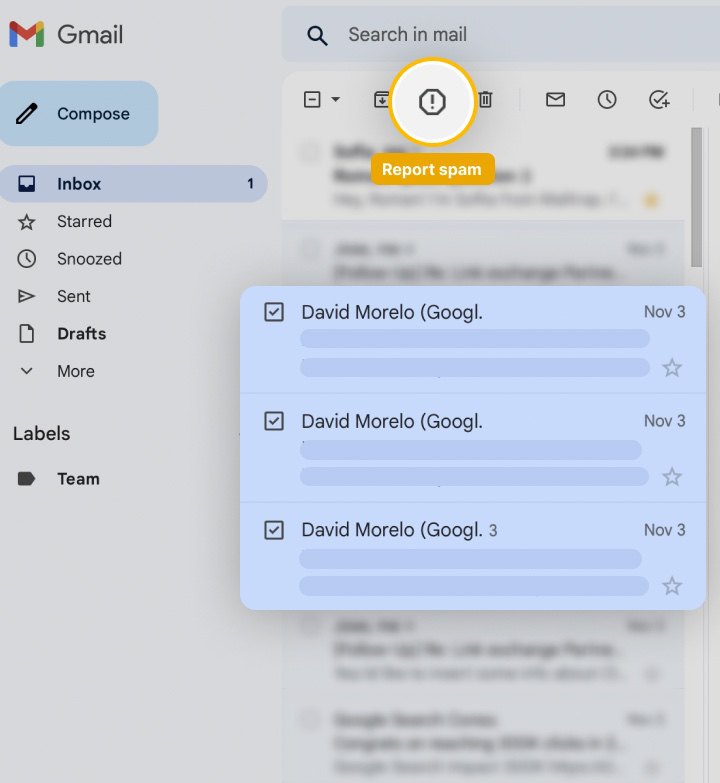
Task: Mark selected emails as unread envelope icon
Action: (x=555, y=100)
